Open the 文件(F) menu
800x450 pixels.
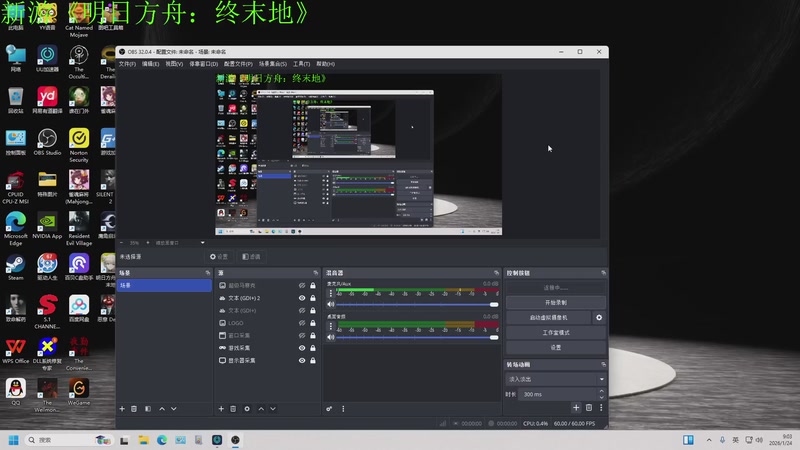[127, 64]
